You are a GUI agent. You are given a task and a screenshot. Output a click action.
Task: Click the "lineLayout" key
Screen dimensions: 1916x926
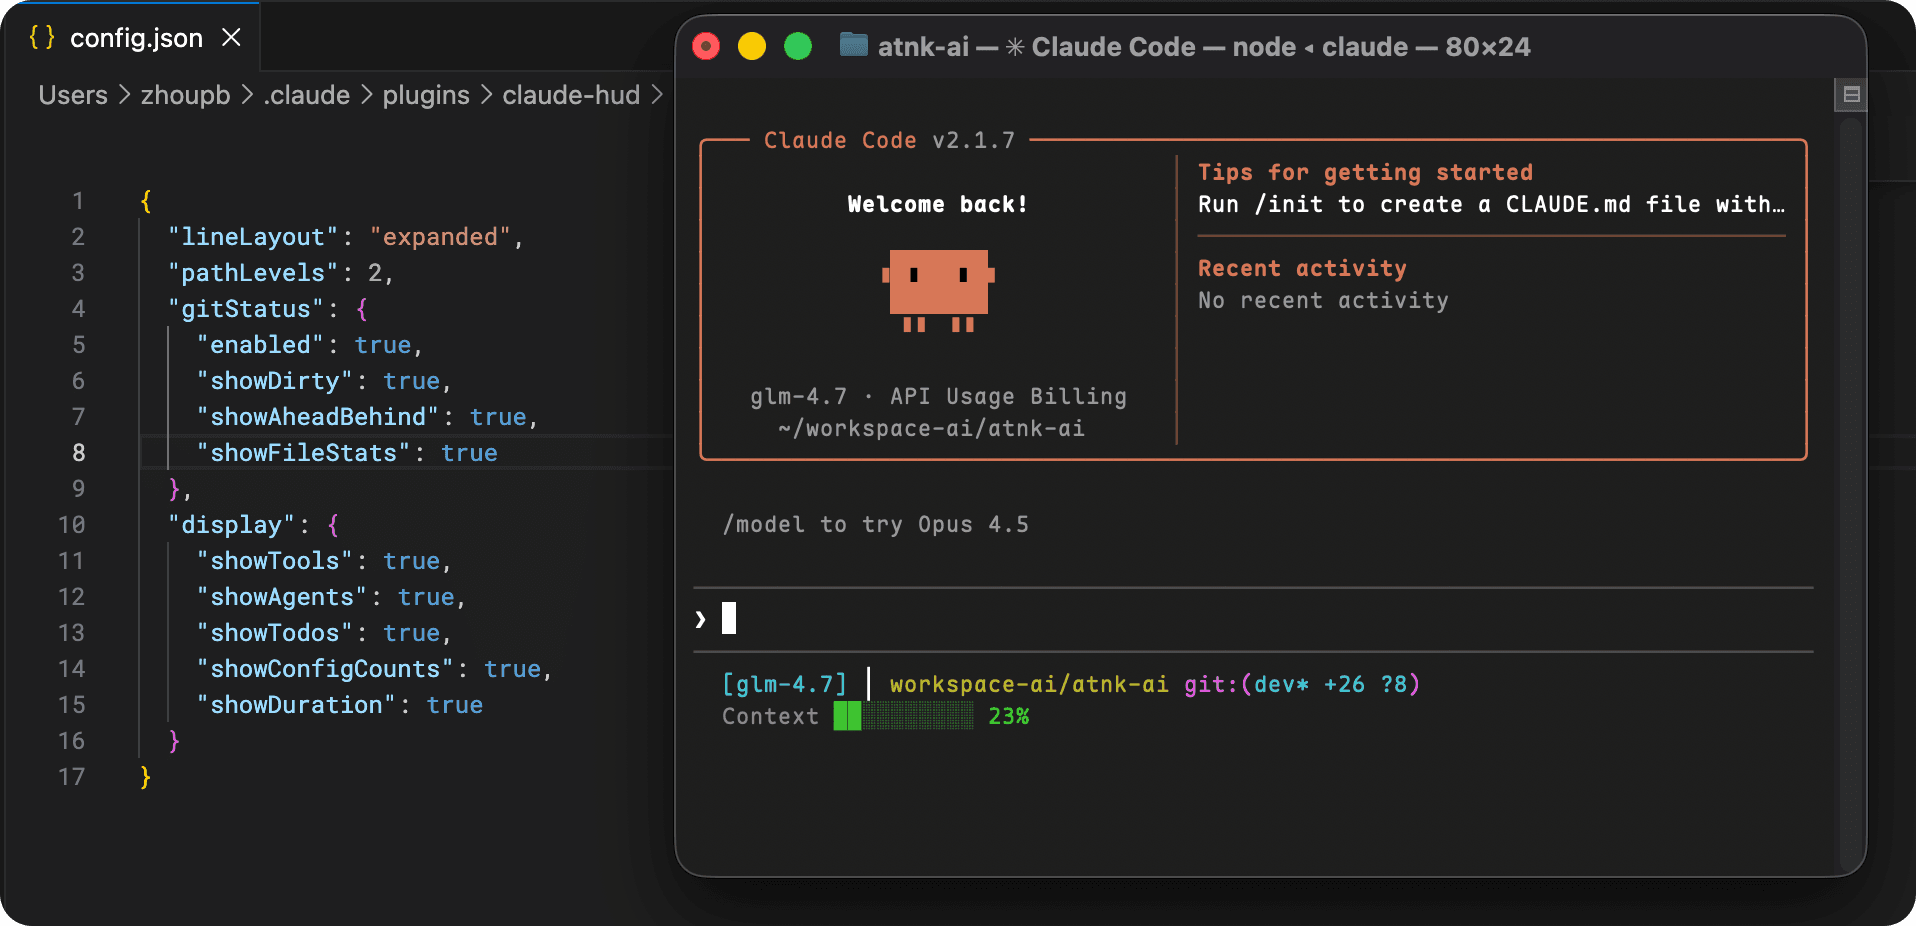coord(253,237)
